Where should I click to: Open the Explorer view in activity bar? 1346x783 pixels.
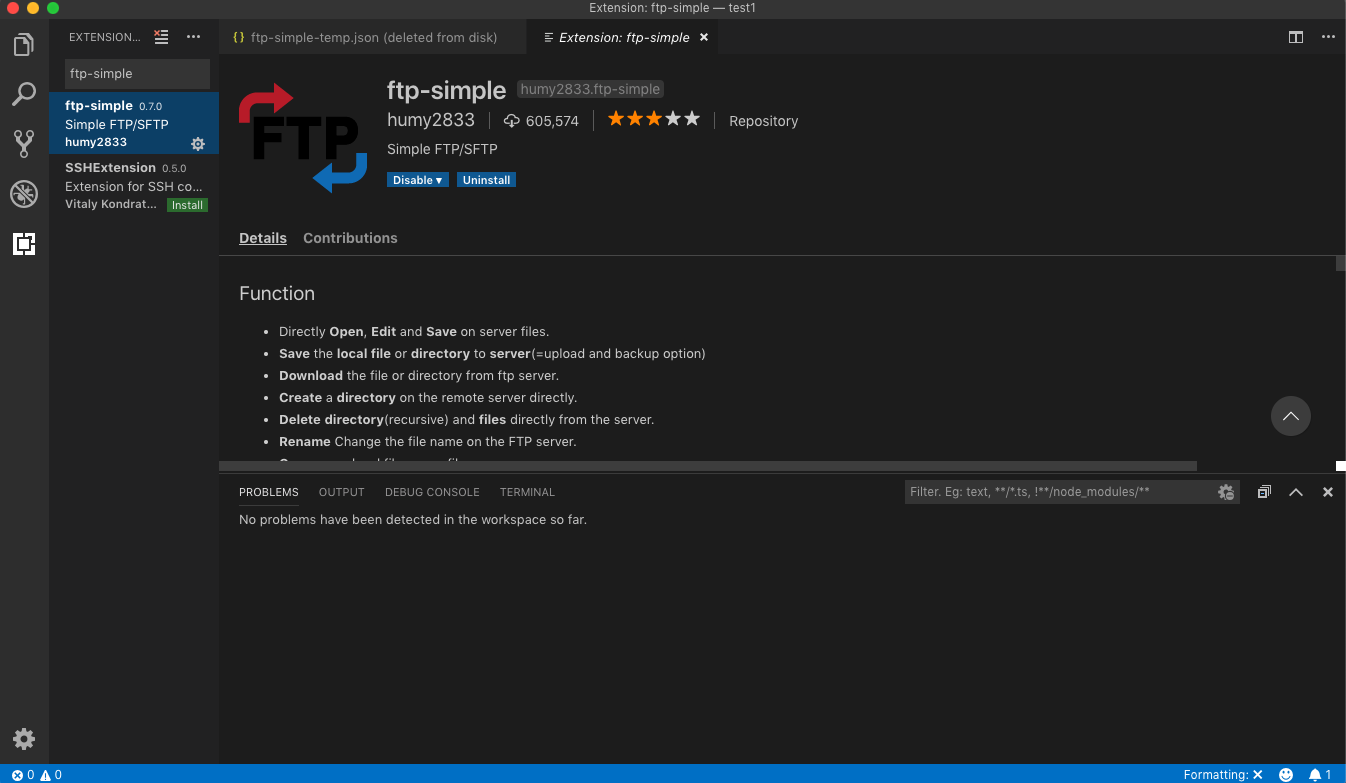tap(24, 45)
